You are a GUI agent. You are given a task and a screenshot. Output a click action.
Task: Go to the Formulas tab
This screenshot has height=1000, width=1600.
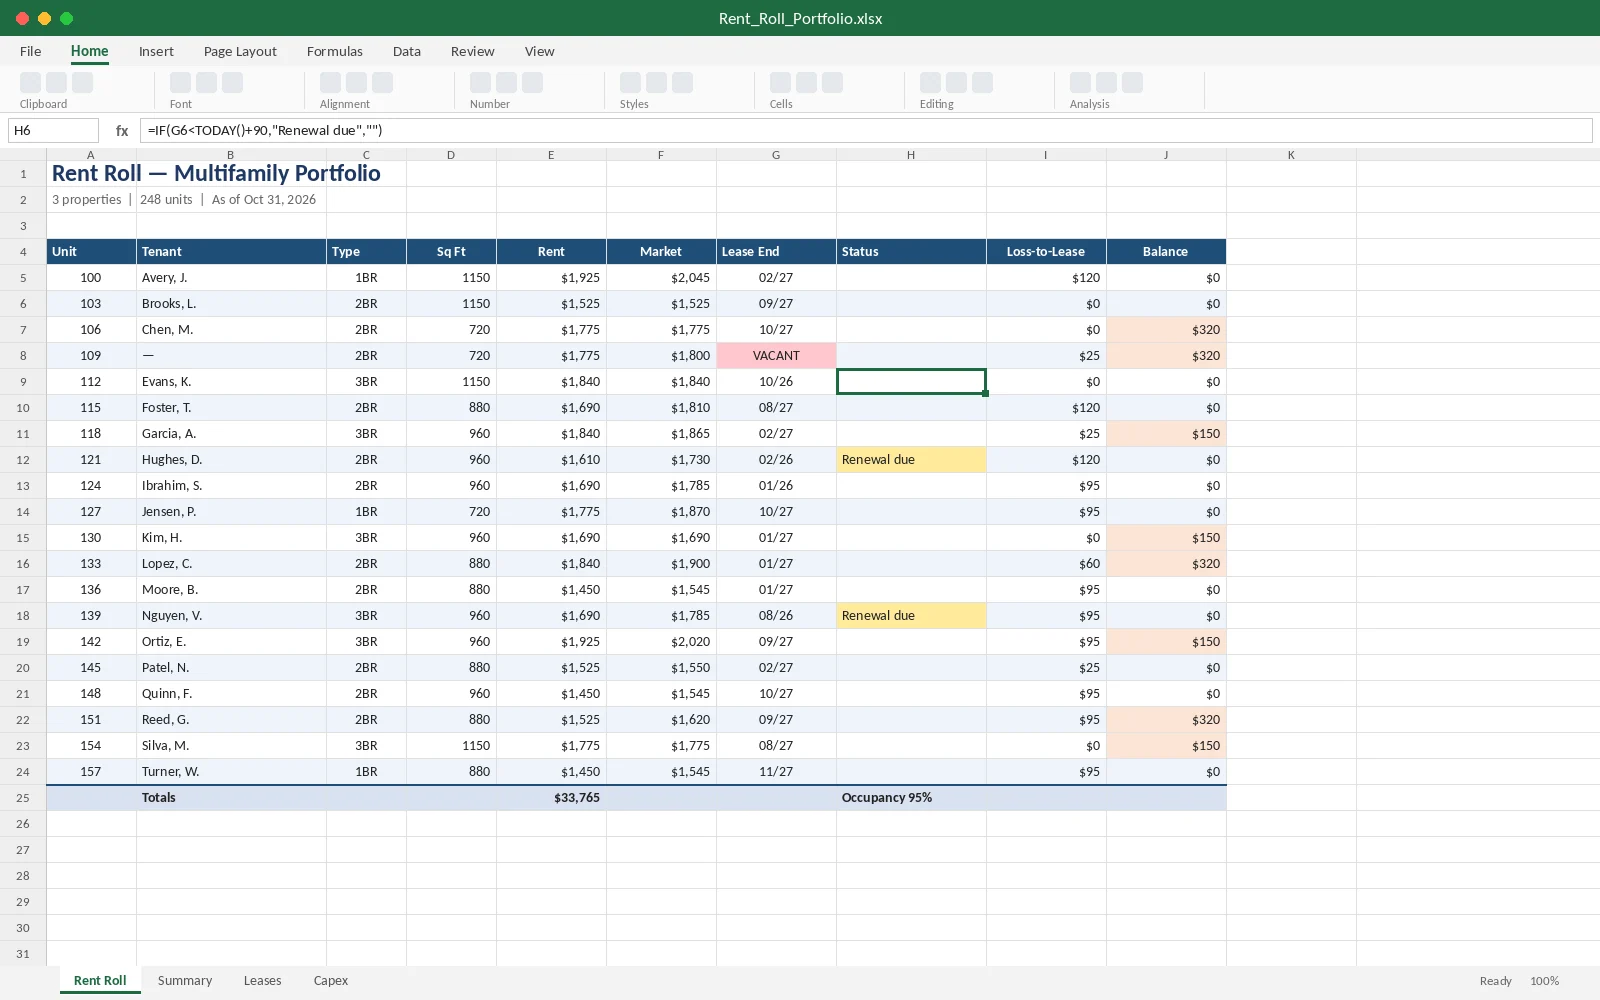point(335,51)
